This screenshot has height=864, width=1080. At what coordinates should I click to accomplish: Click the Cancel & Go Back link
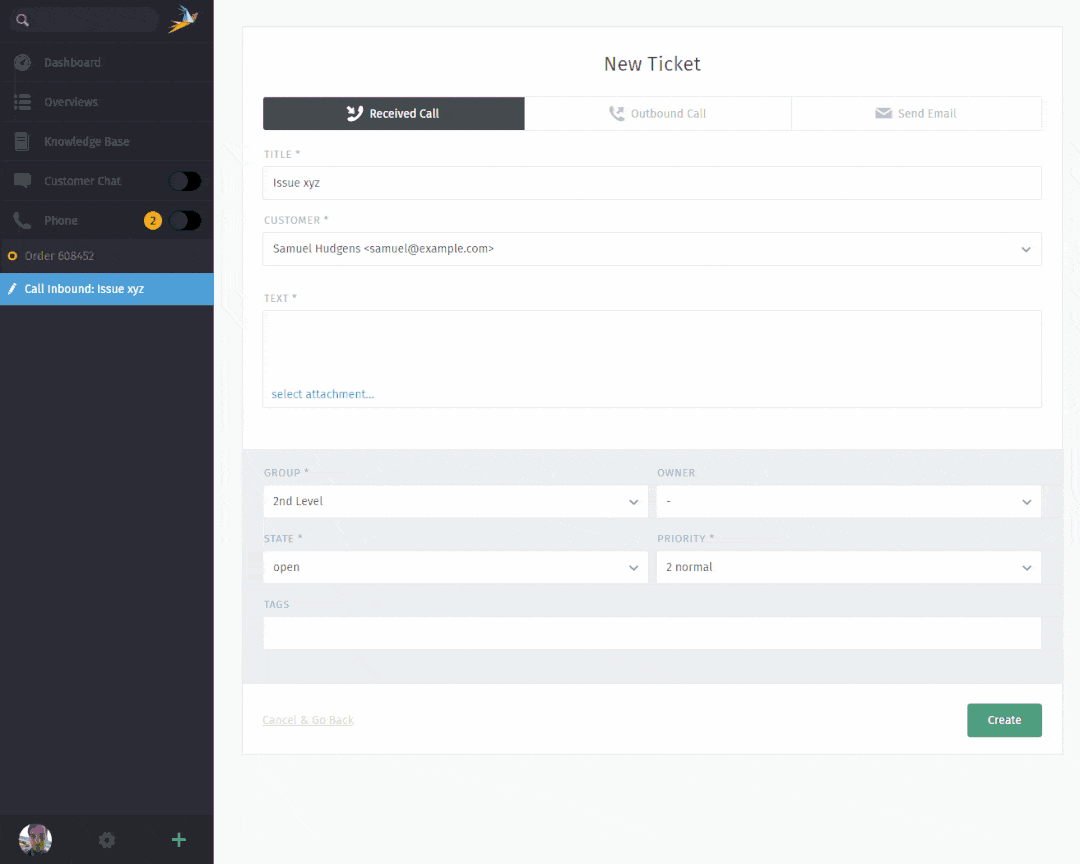(308, 720)
